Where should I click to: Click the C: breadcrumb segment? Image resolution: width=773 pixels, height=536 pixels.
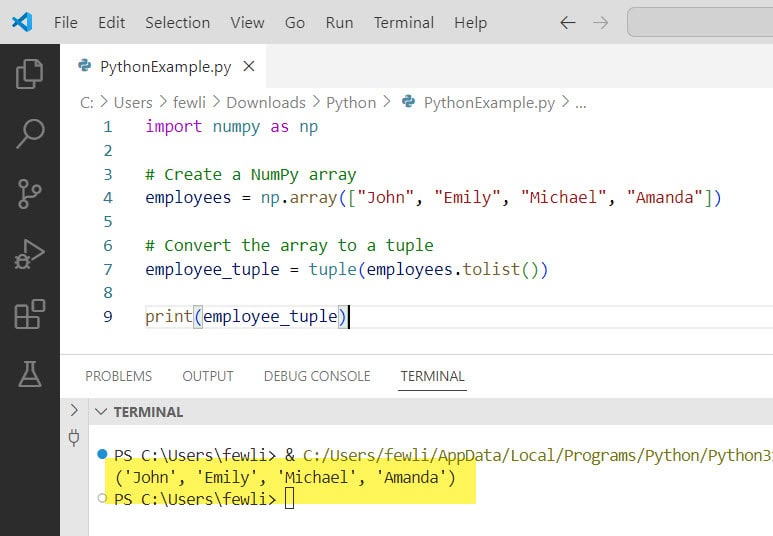86,103
